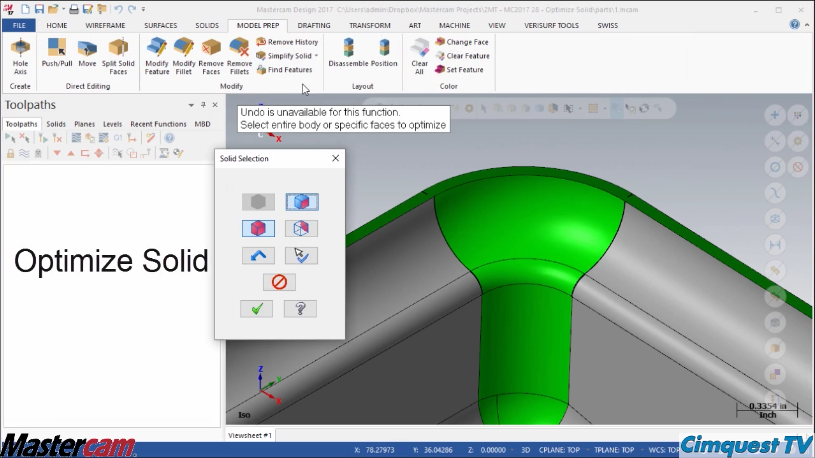Screen dimensions: 815x458
Task: Switch to the SURFACES ribbon tab
Action: coord(161,25)
